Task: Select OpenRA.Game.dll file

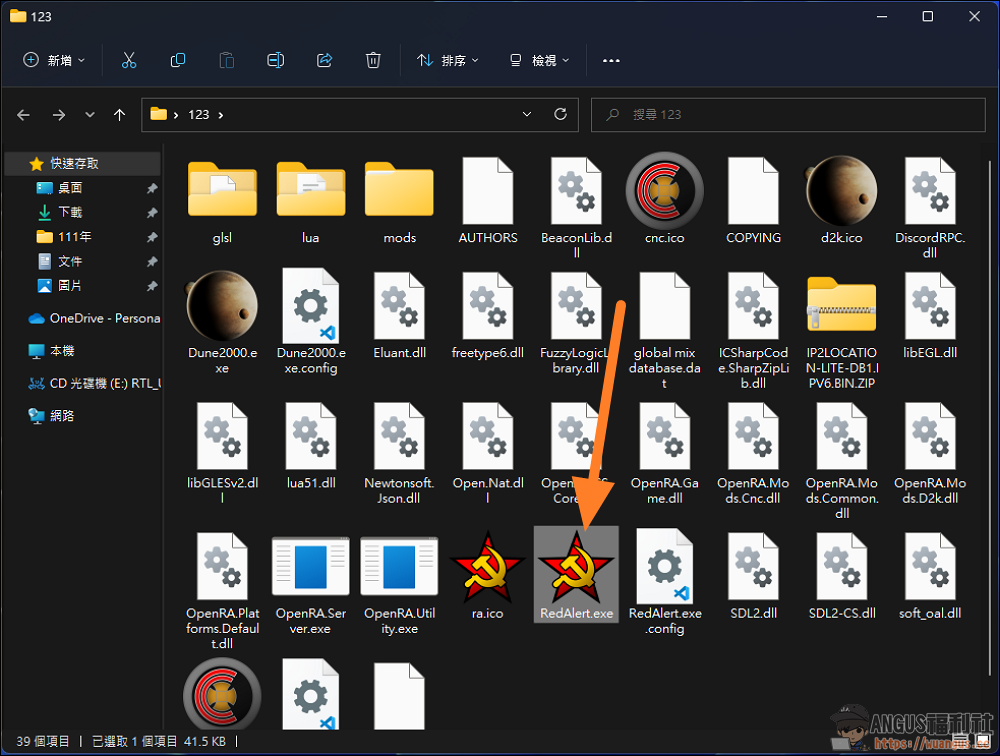Action: coord(665,454)
